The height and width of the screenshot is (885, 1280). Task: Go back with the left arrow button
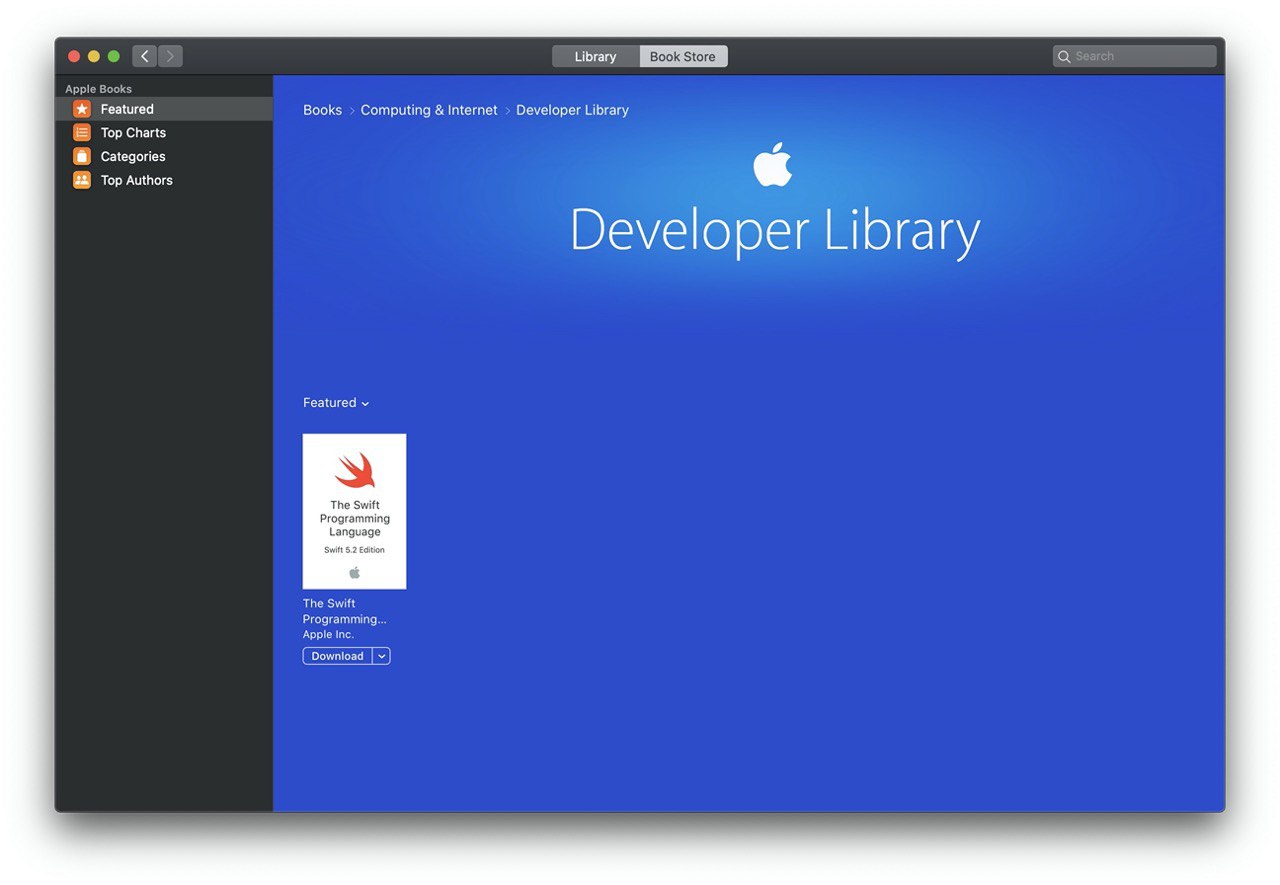point(144,56)
